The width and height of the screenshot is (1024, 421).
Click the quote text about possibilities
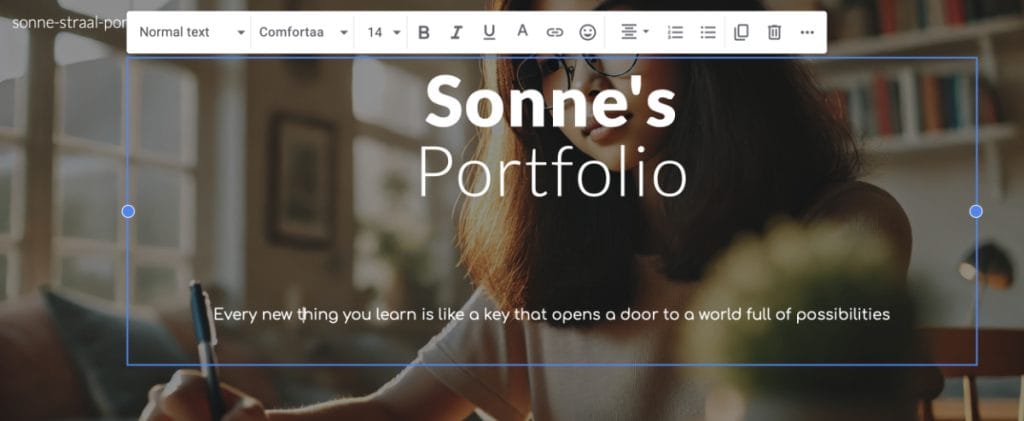coord(551,314)
